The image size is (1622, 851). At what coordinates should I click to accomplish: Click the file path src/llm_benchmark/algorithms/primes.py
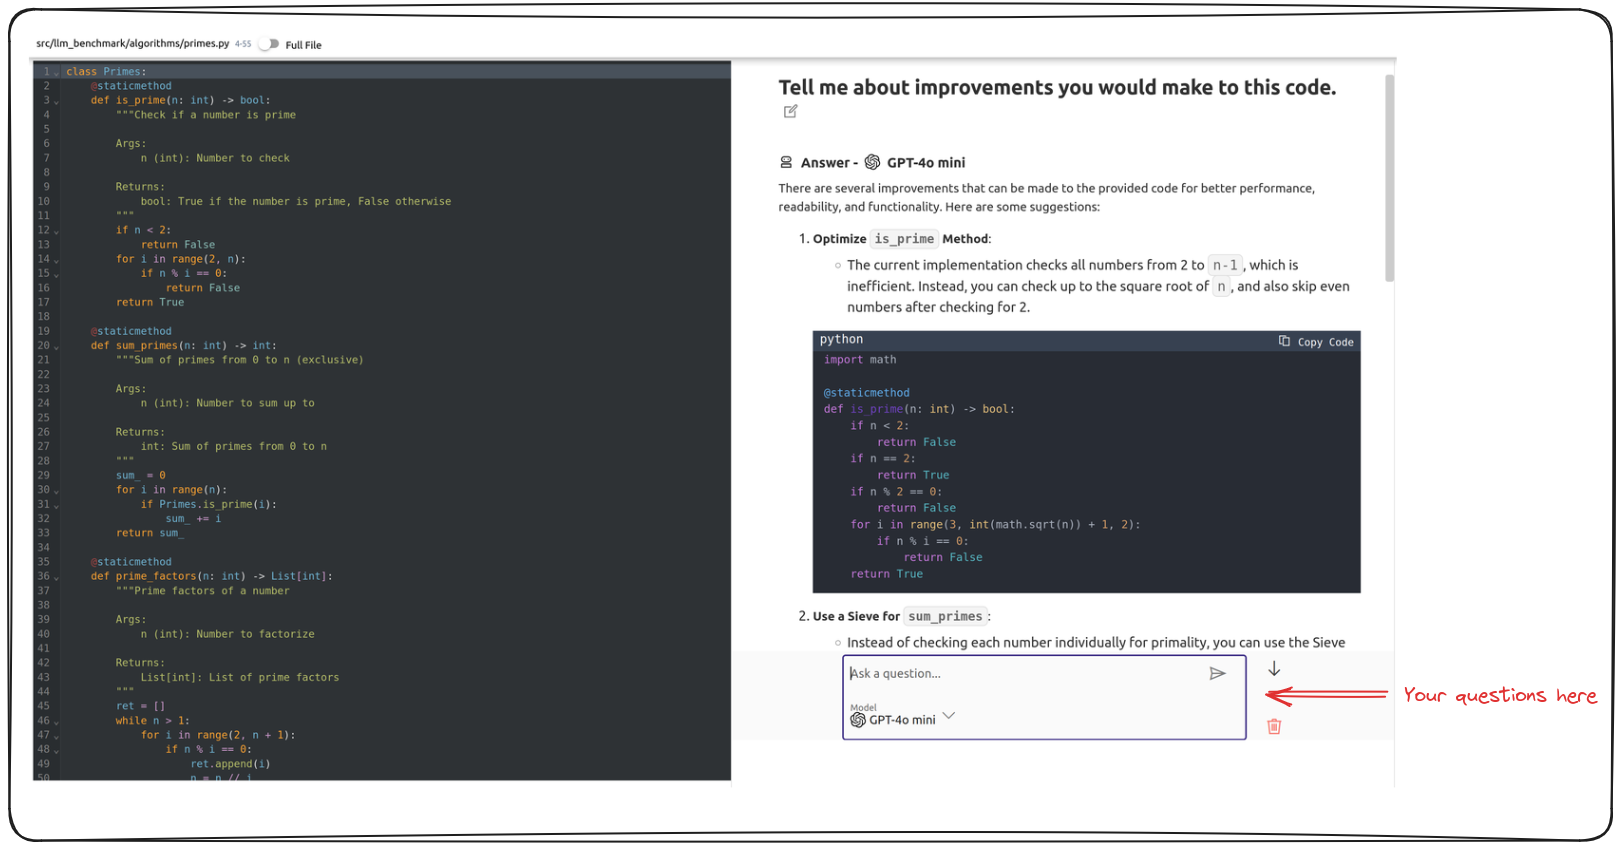point(133,44)
